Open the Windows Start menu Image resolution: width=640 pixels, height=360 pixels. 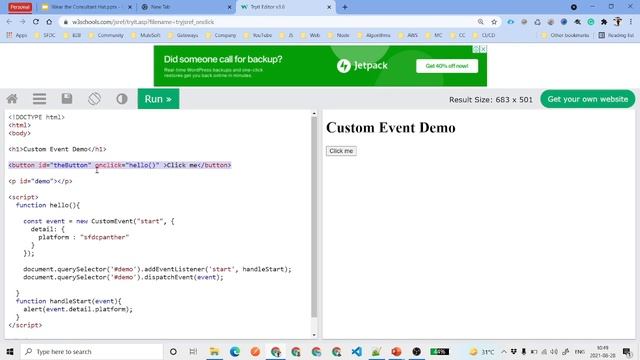coord(10,351)
